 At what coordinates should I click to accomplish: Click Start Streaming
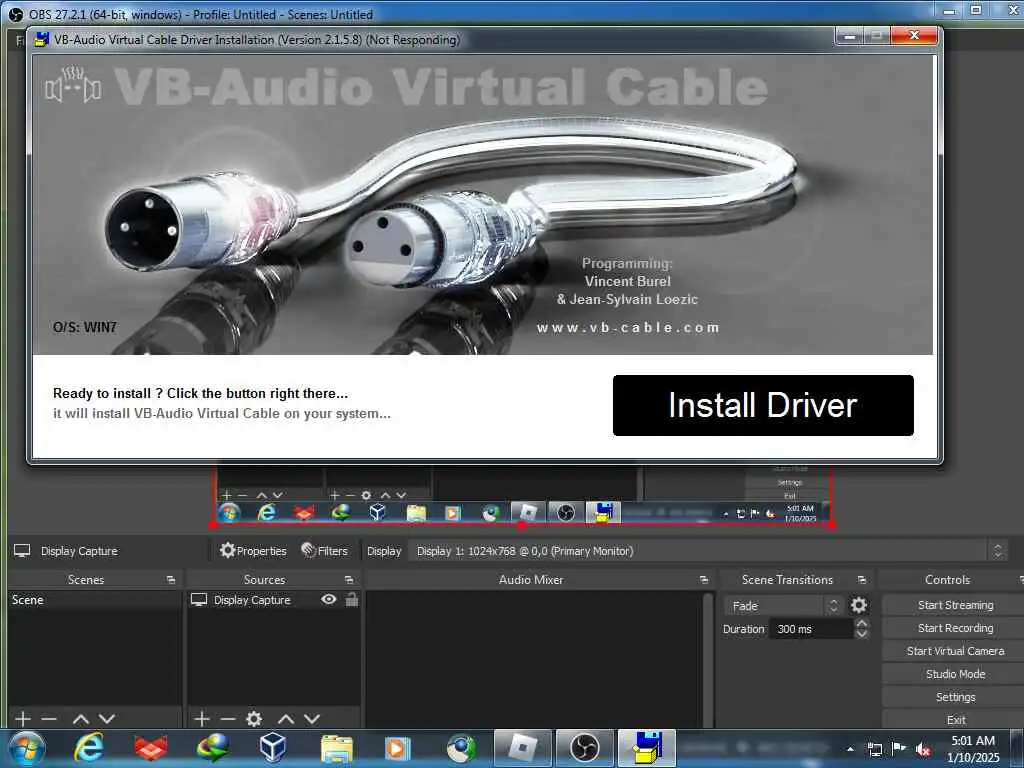tap(955, 605)
